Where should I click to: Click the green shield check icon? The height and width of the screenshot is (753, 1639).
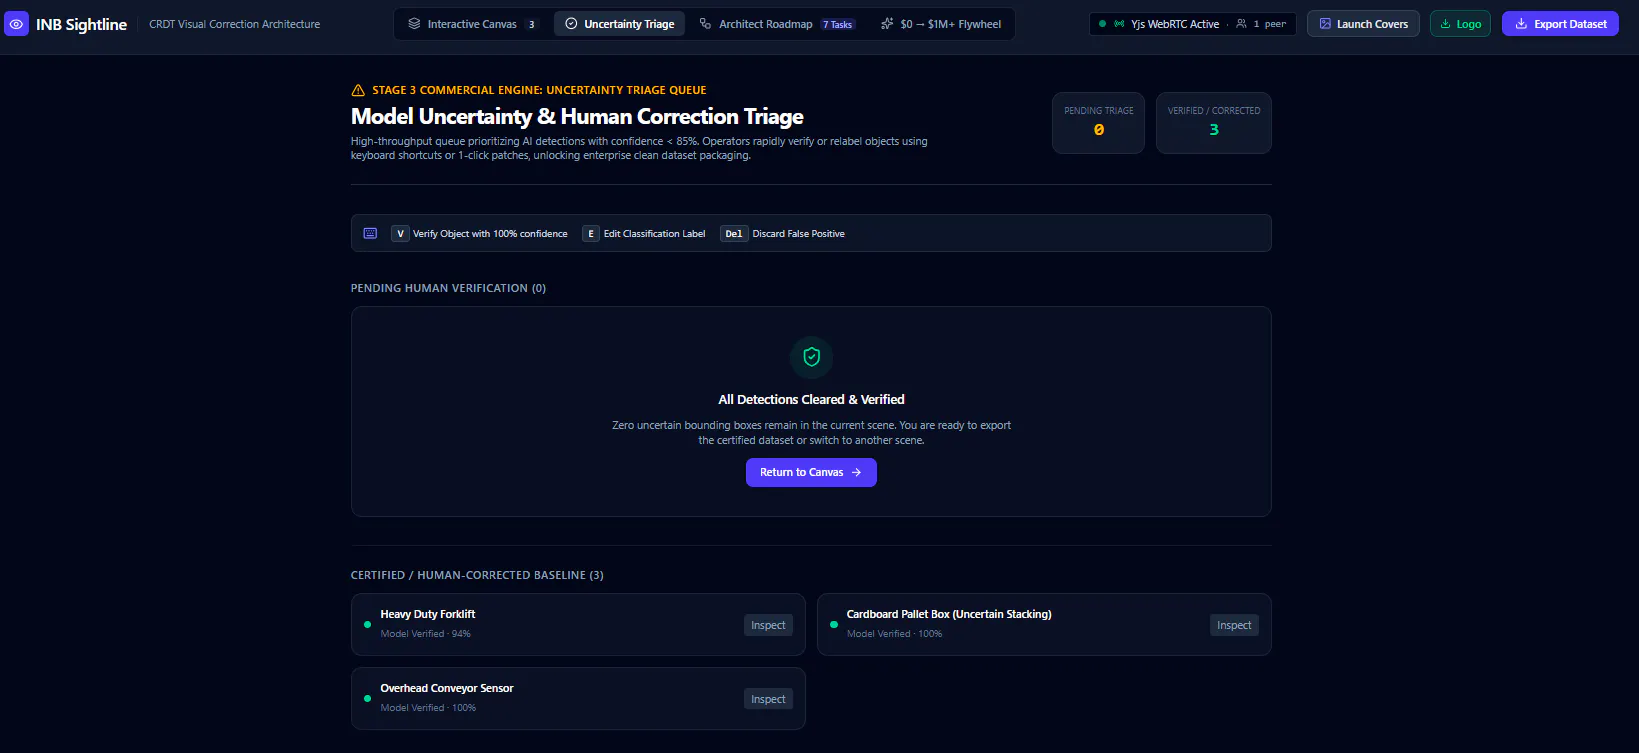(x=811, y=357)
